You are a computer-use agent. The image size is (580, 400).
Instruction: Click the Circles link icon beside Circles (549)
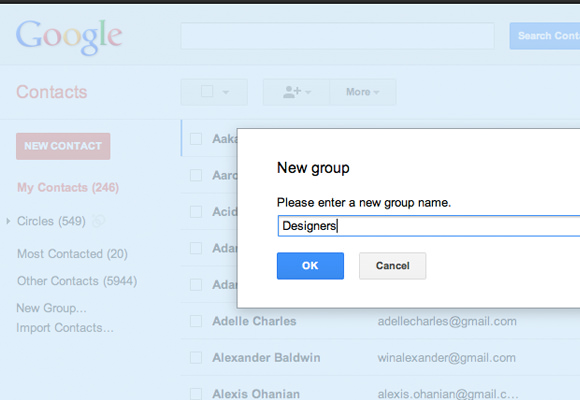click(98, 221)
